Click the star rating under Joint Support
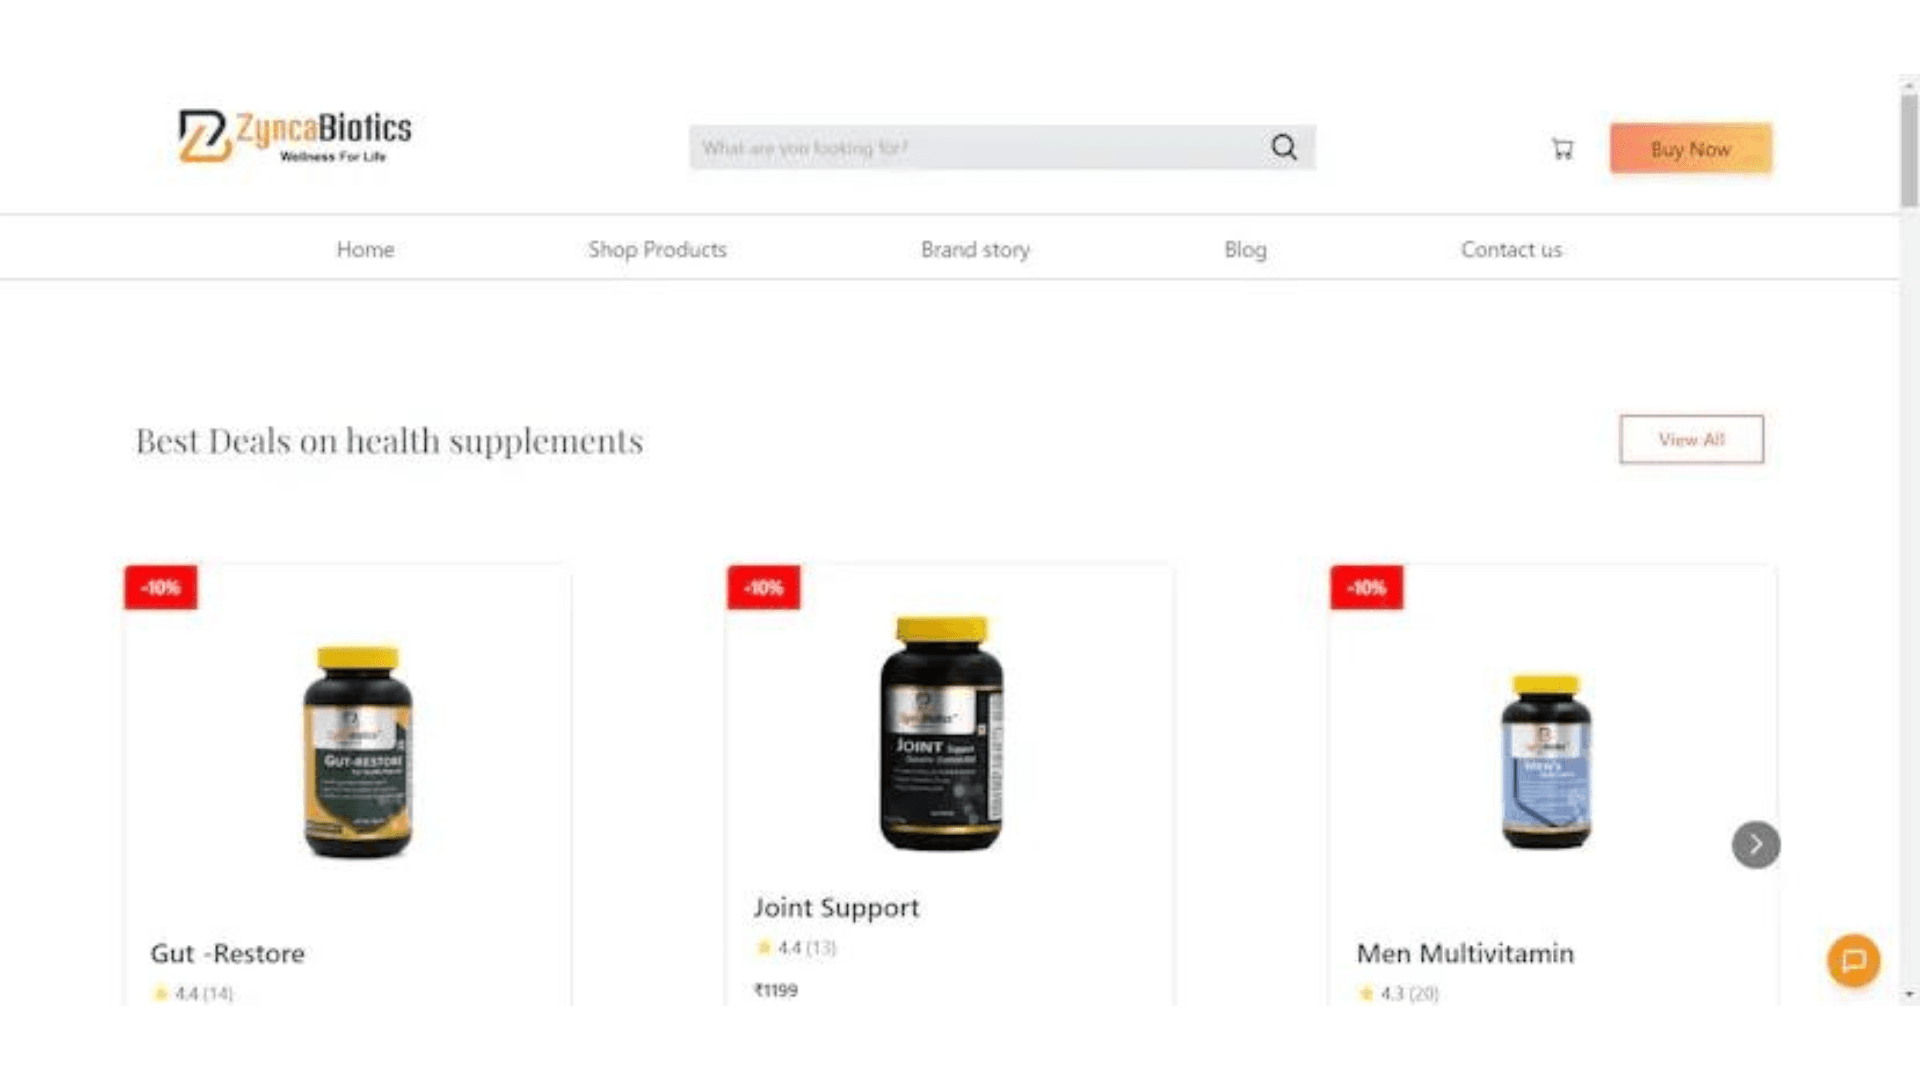The height and width of the screenshot is (1080, 1920). 796,948
